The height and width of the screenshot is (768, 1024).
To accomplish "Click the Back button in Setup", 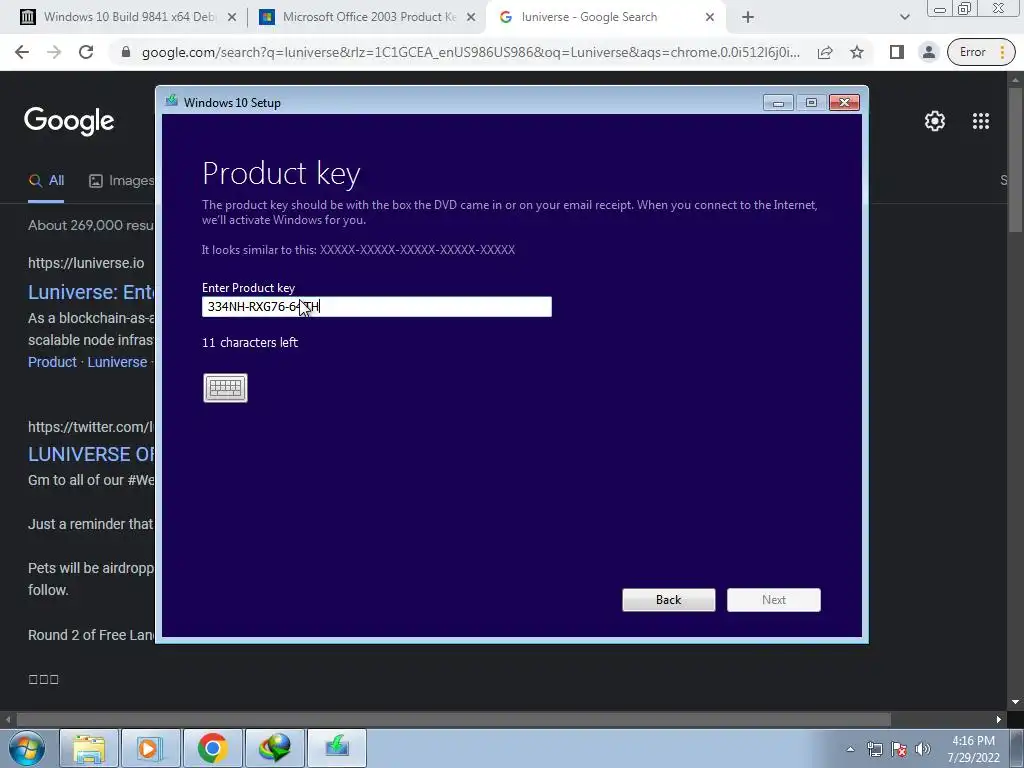I will click(x=668, y=600).
